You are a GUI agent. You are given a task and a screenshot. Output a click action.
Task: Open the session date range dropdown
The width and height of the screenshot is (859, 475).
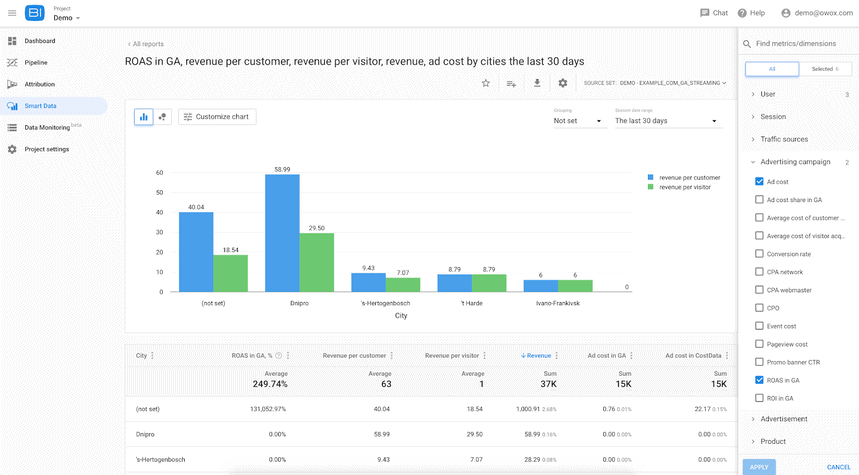666,121
